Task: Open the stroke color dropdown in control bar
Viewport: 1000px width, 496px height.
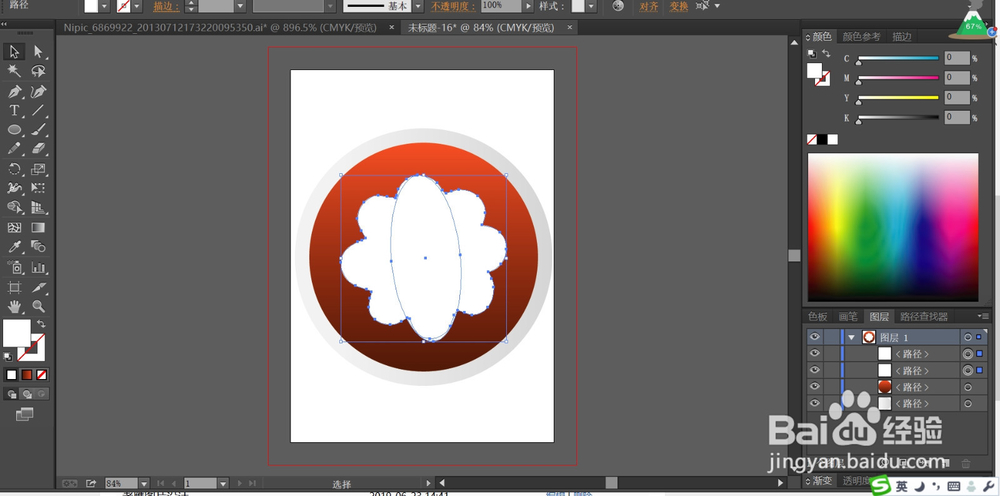Action: (136, 6)
